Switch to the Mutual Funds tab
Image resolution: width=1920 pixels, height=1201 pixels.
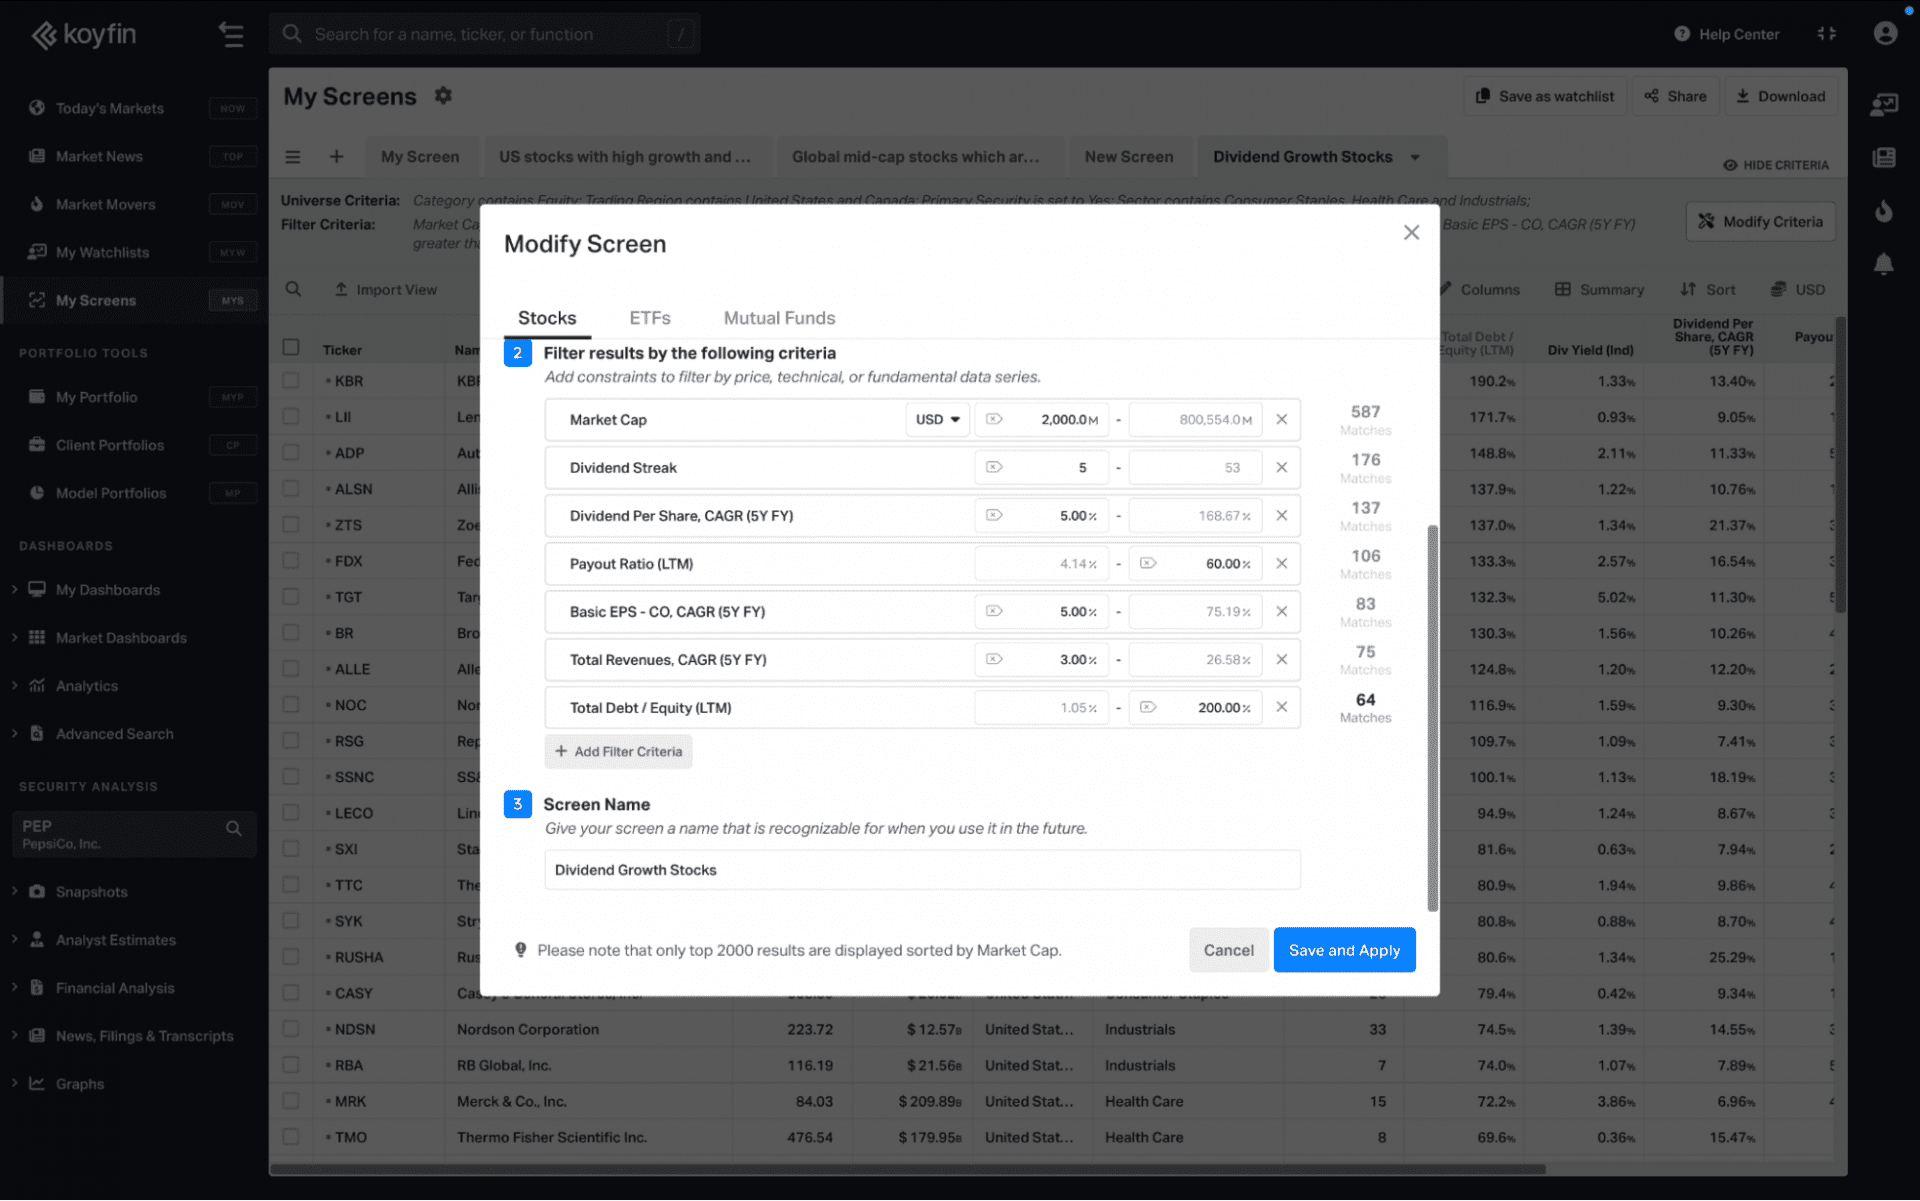[779, 318]
